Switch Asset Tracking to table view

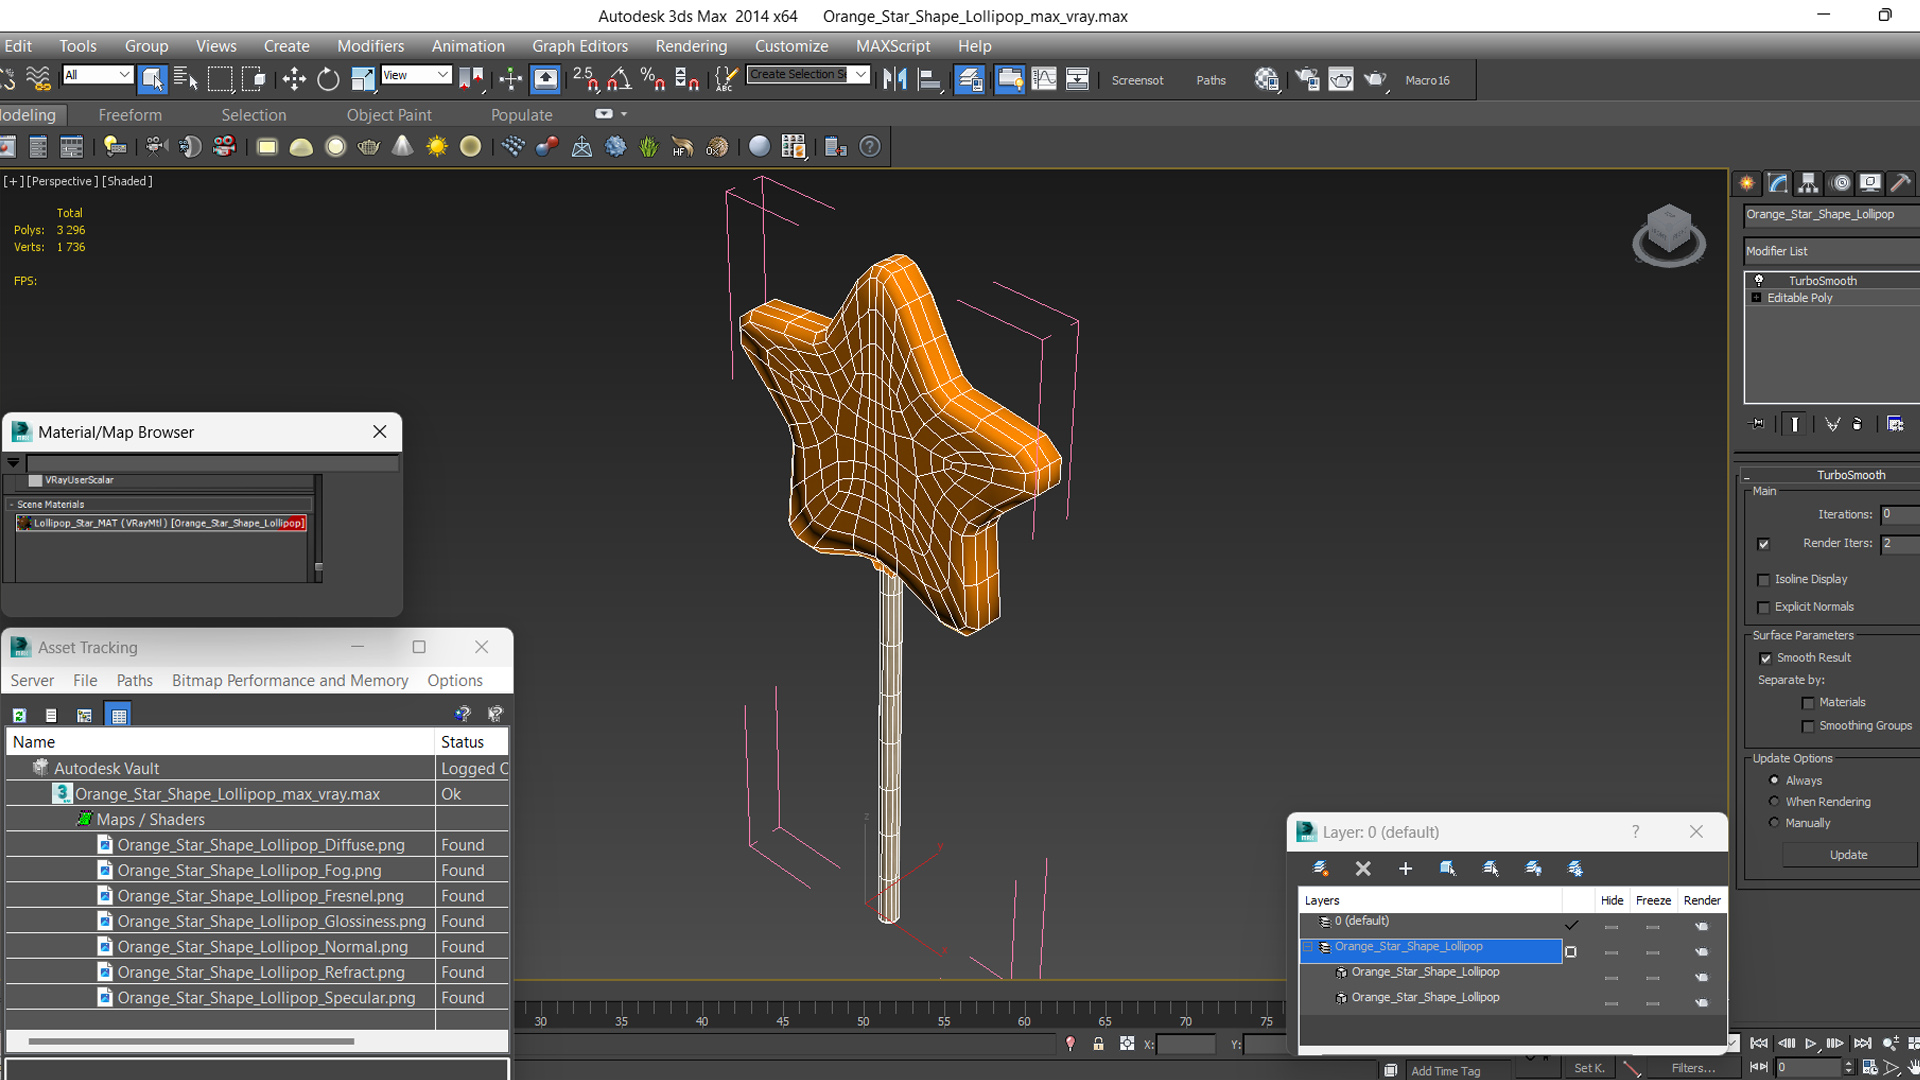coord(118,715)
